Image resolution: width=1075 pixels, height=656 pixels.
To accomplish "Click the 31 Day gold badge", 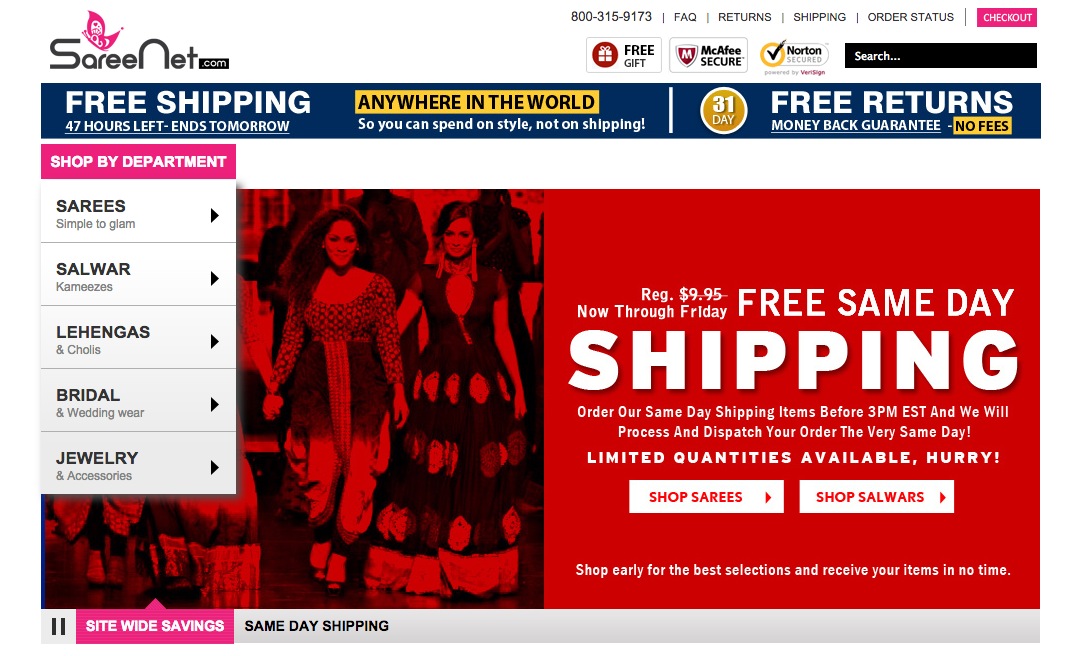I will click(723, 111).
